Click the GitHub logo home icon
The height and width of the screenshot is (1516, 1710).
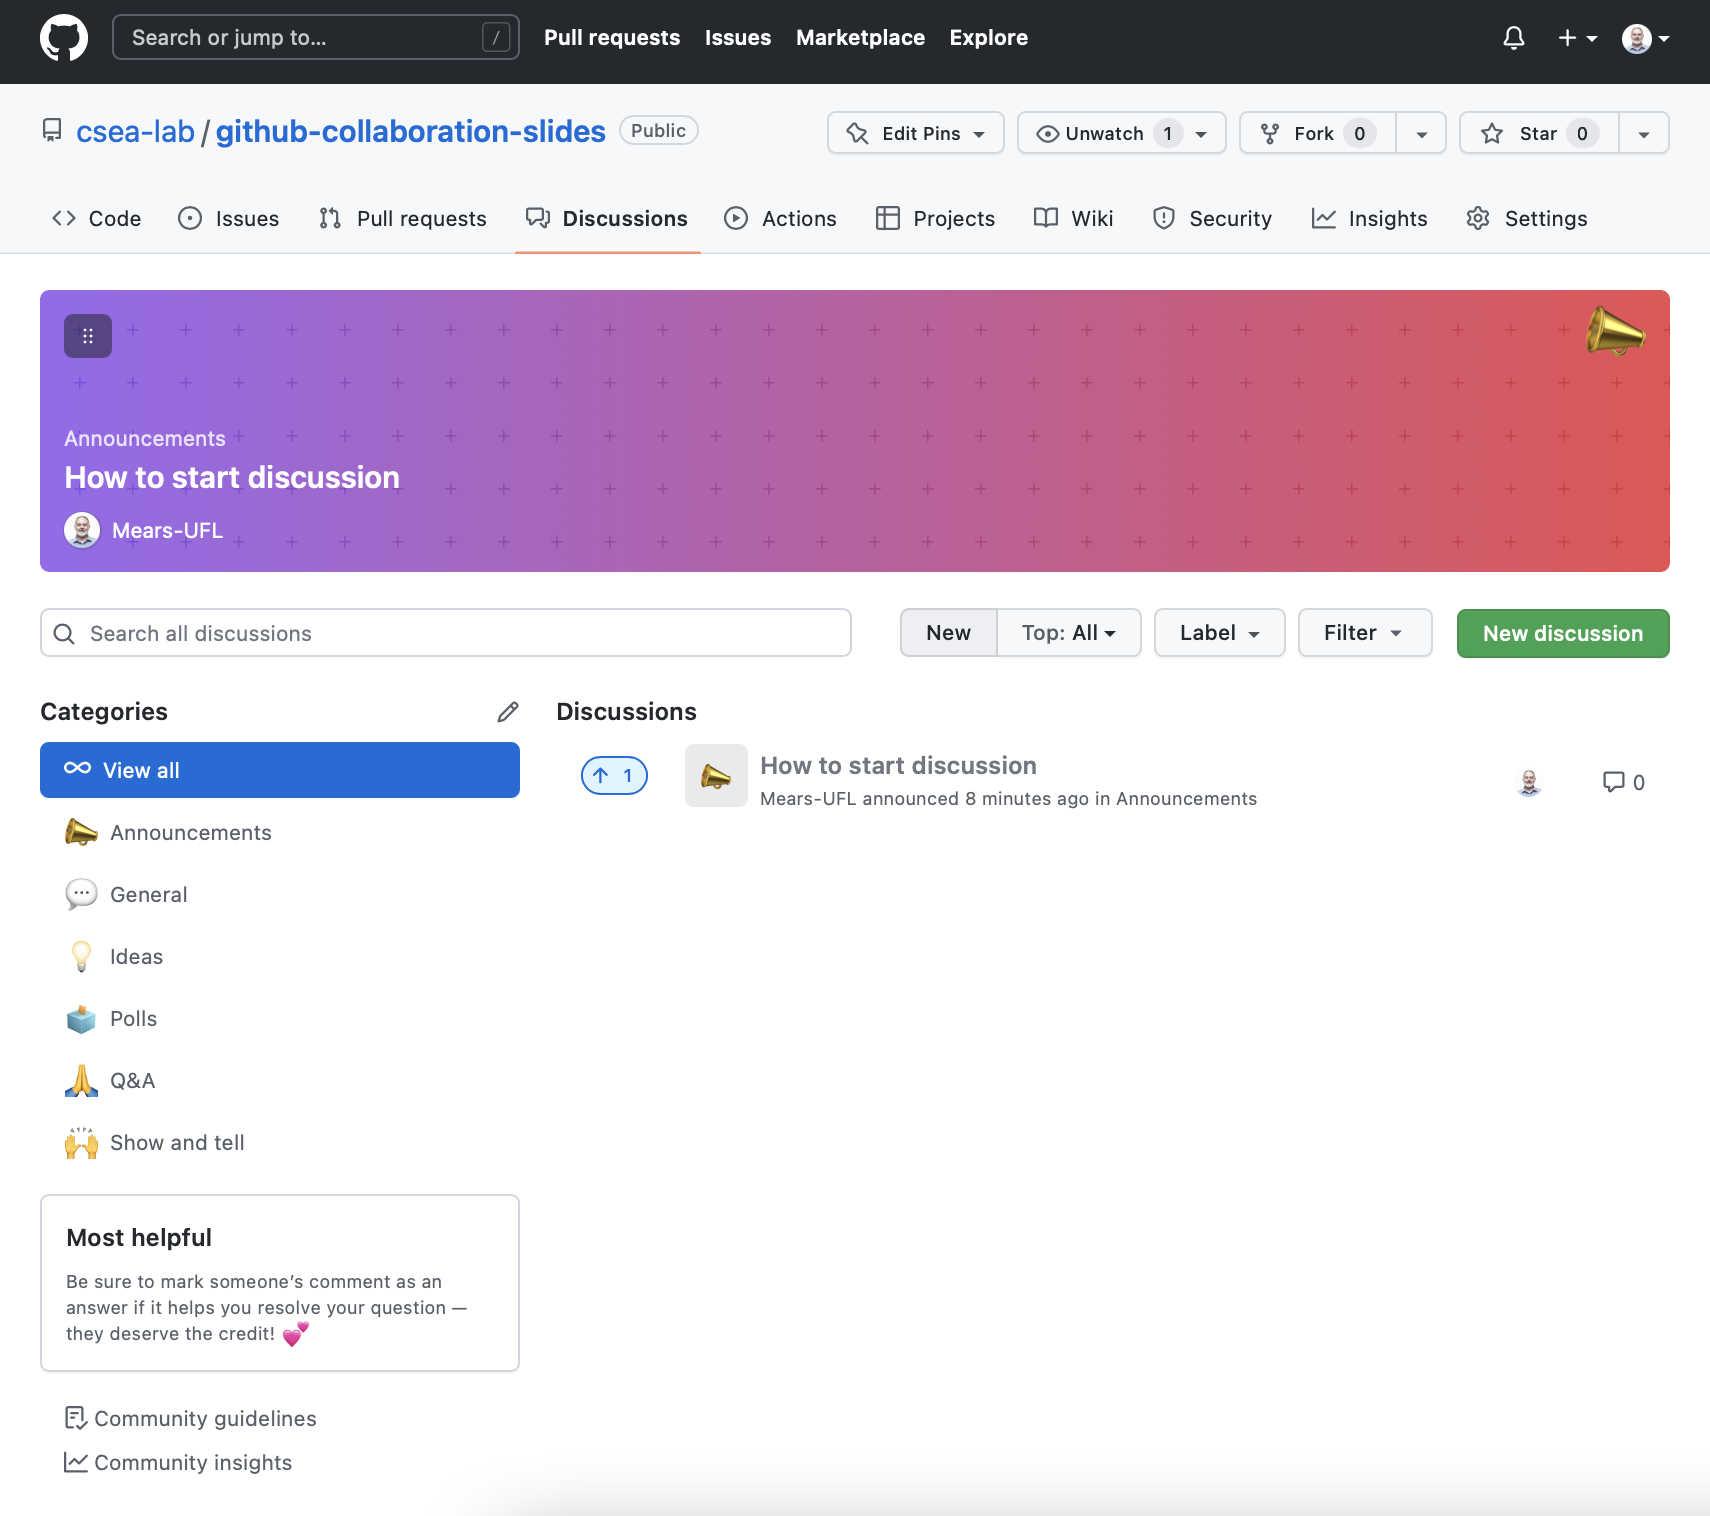point(64,38)
